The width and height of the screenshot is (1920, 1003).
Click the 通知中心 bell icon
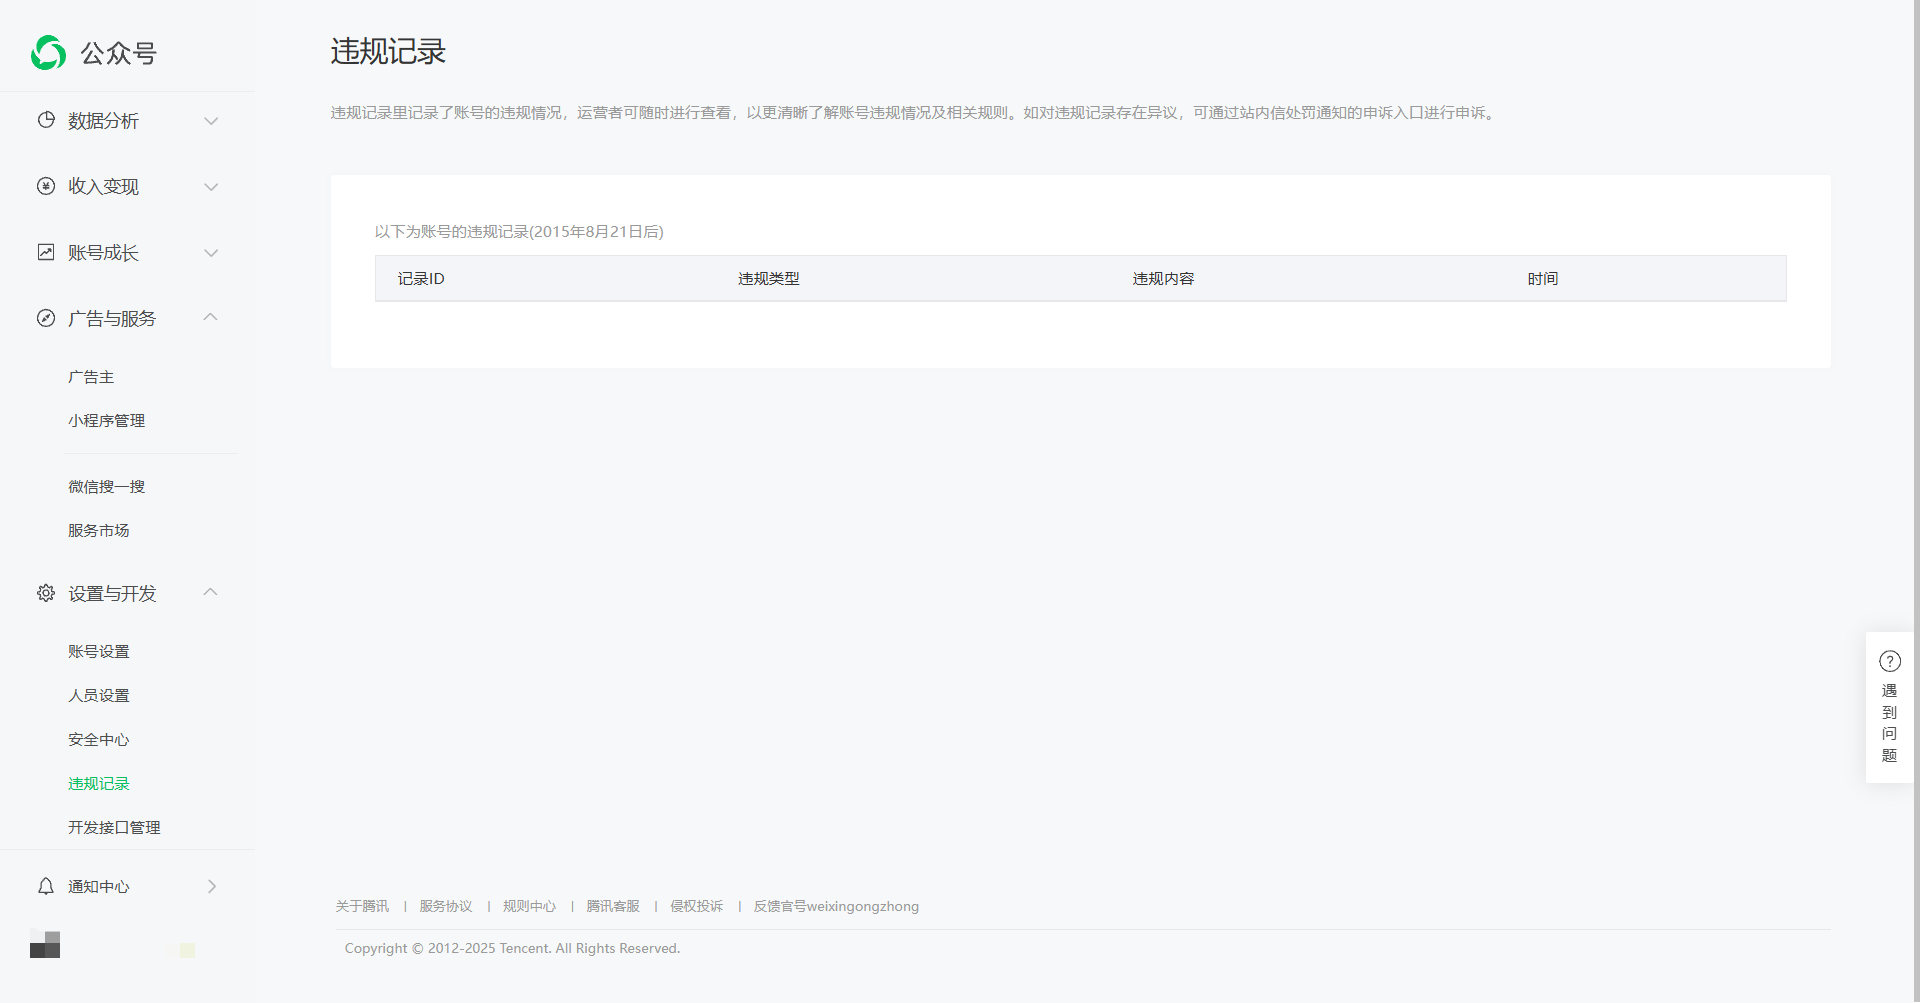coord(46,886)
